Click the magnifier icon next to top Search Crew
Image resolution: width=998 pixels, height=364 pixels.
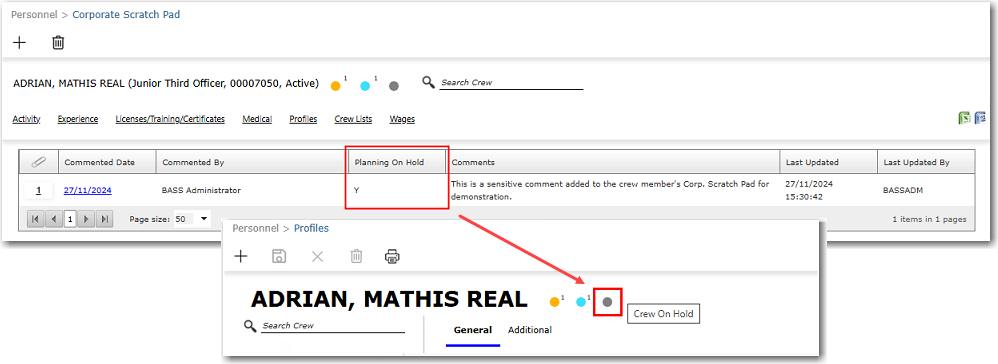(x=428, y=82)
